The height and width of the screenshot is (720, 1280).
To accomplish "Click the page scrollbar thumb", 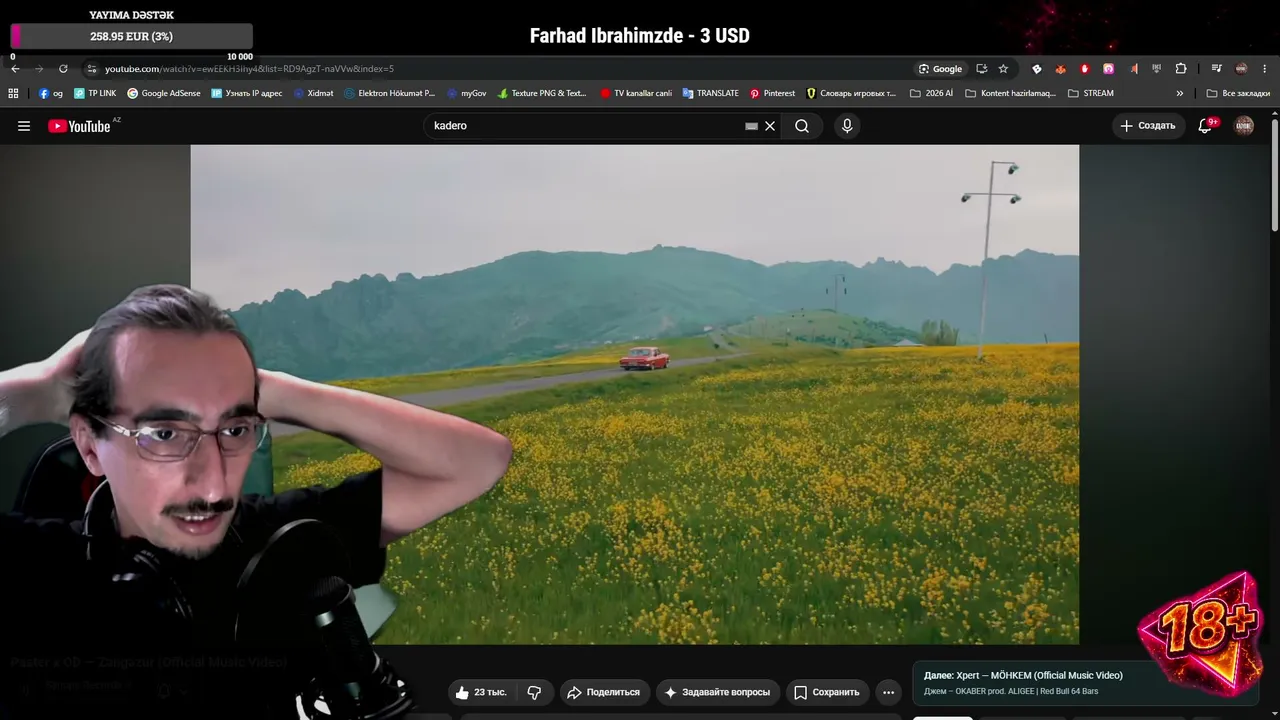I will click(1274, 176).
